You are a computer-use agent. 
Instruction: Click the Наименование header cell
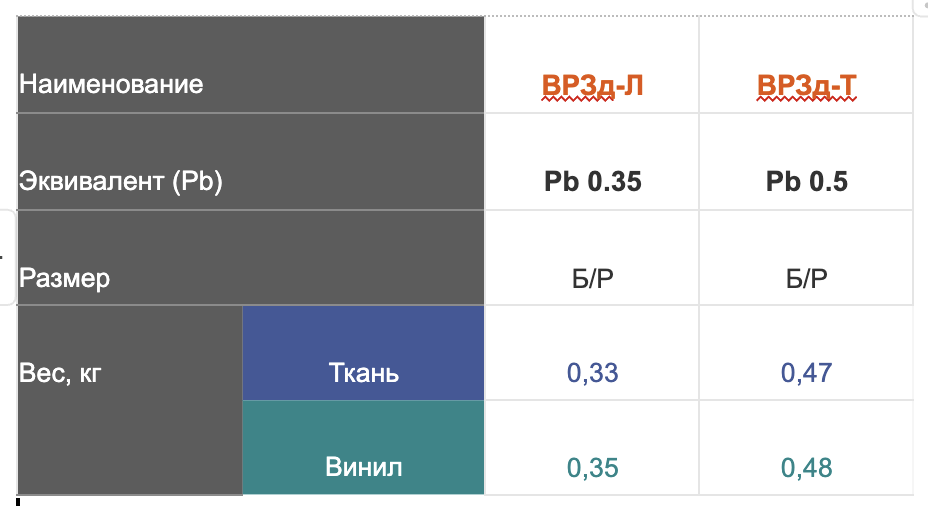tap(250, 65)
